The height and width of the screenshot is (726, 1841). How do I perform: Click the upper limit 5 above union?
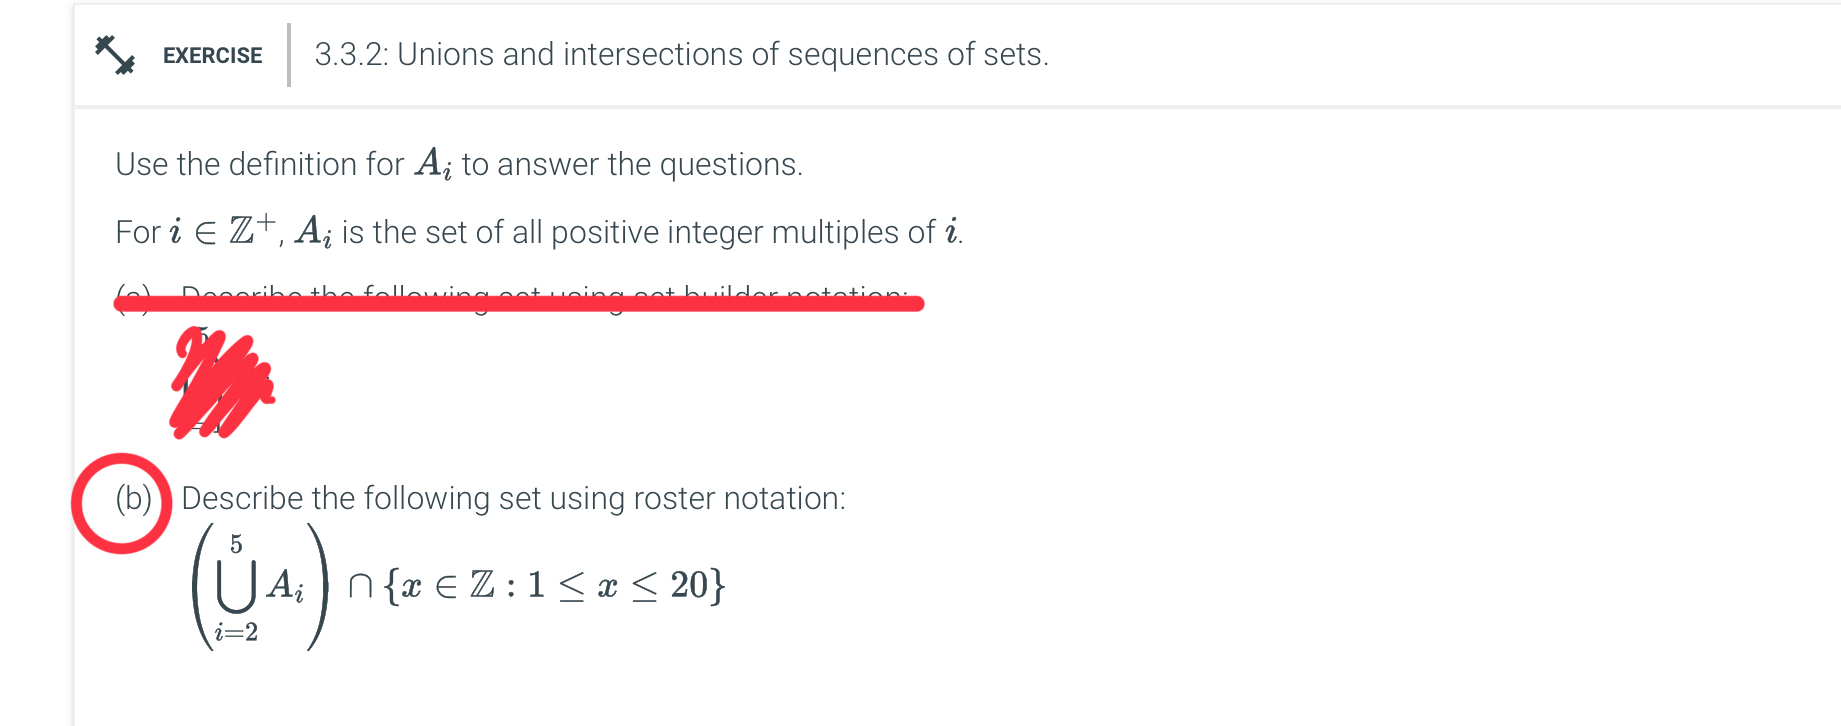point(236,544)
